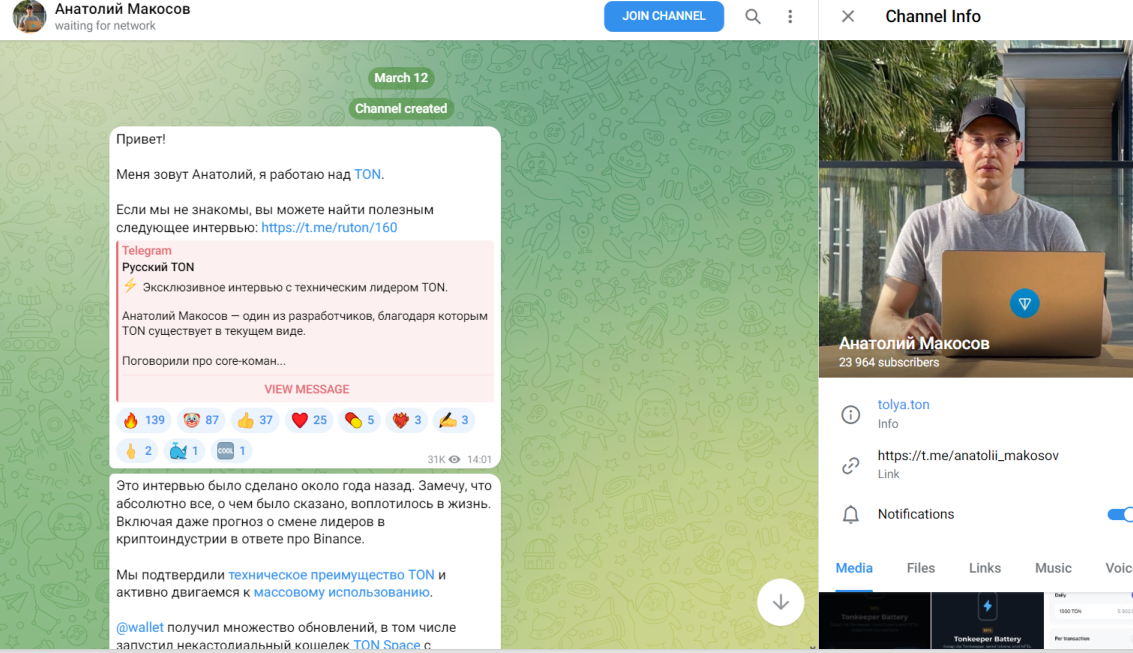The width and height of the screenshot is (1133, 653).
Task: Open the массовому использованию link
Action: pyautogui.click(x=342, y=592)
